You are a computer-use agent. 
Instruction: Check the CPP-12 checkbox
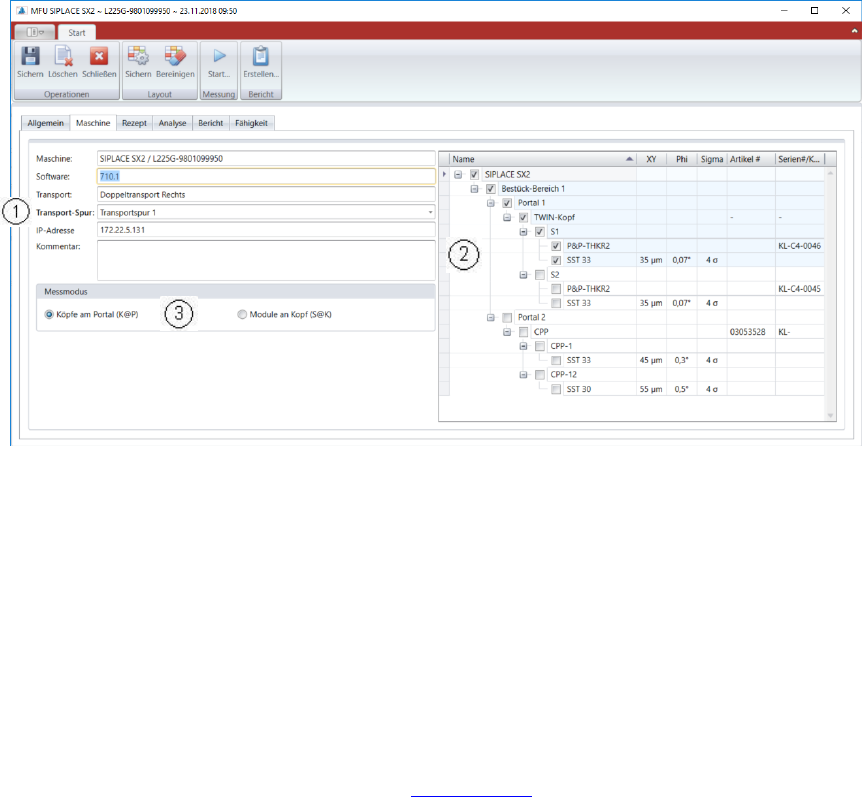[540, 375]
